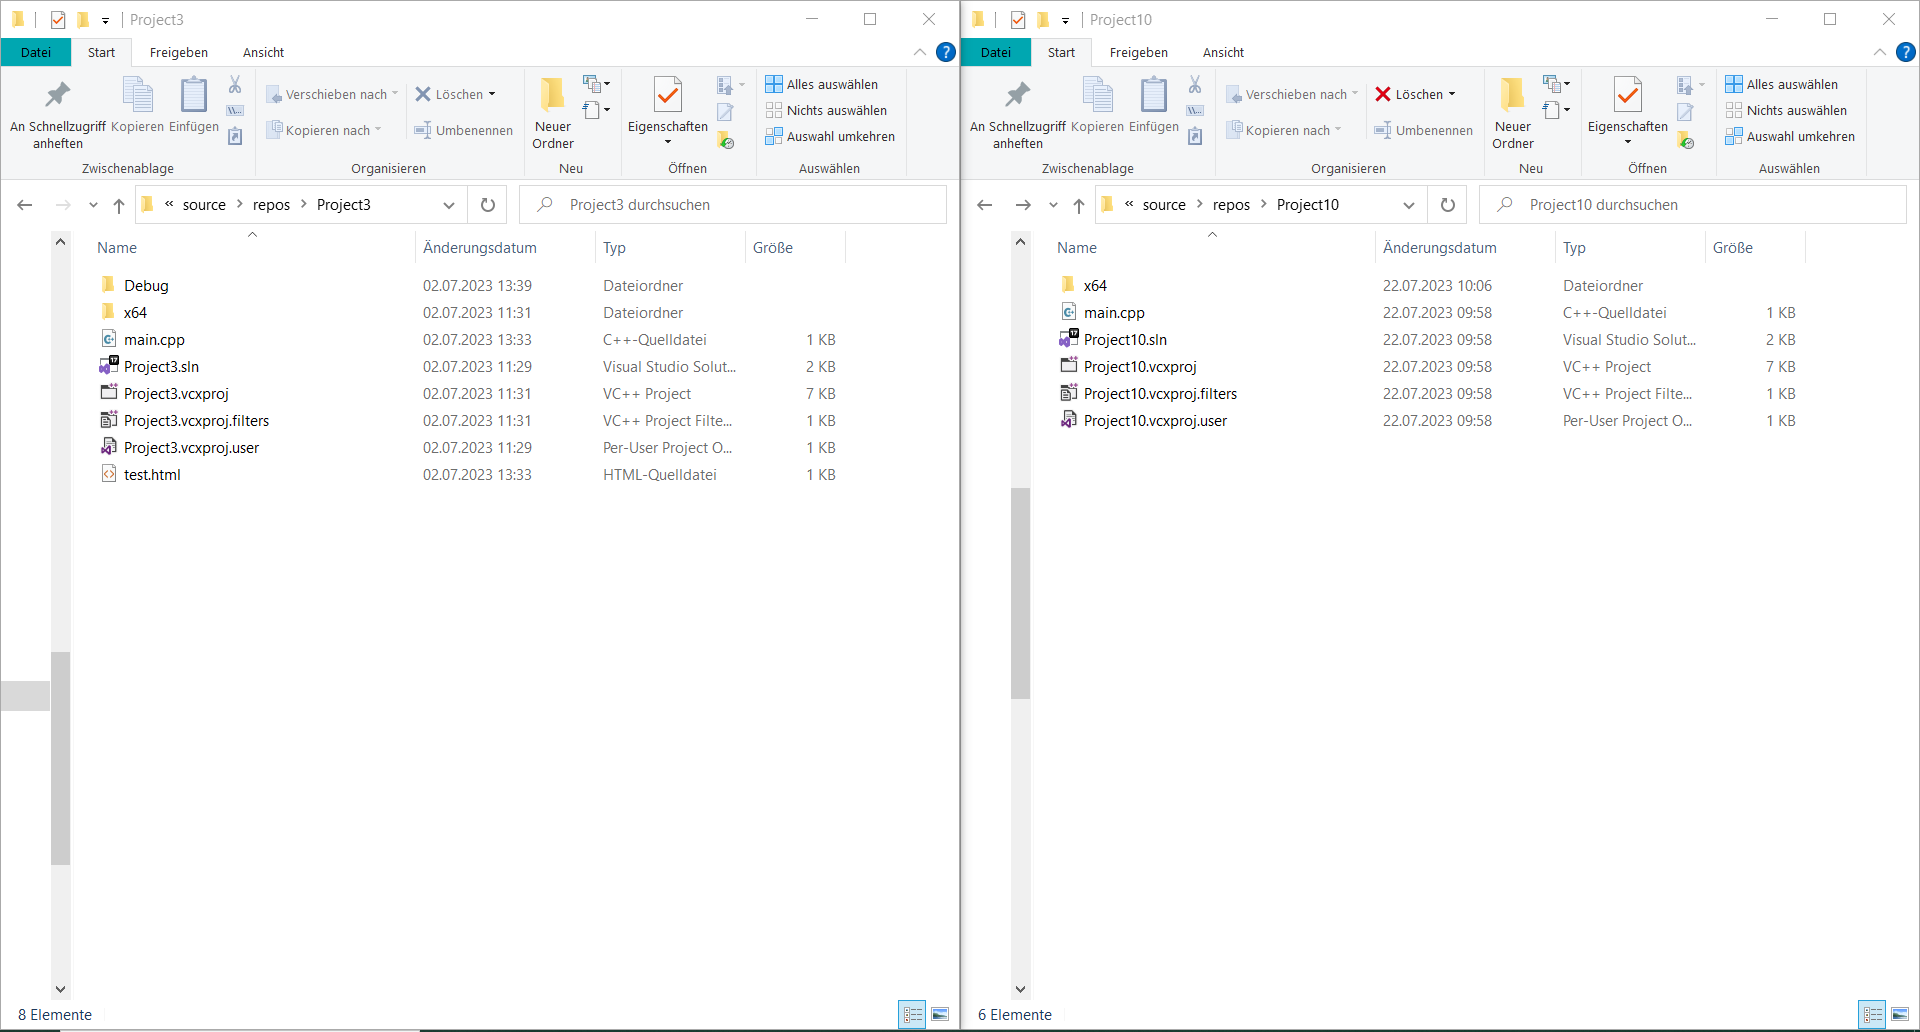The width and height of the screenshot is (1920, 1032).
Task: Click inside the Project3 durchsuchen search field
Action: tap(700, 204)
